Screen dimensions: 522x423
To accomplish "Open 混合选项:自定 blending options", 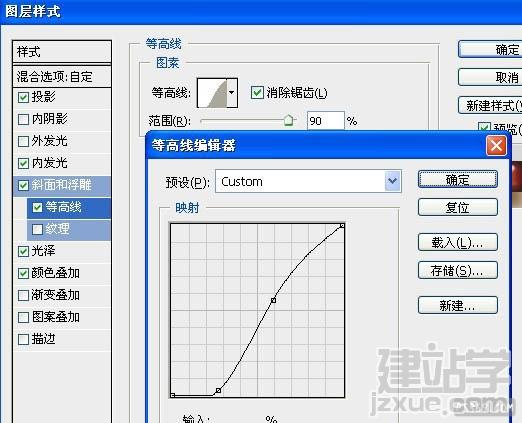I will [62, 77].
